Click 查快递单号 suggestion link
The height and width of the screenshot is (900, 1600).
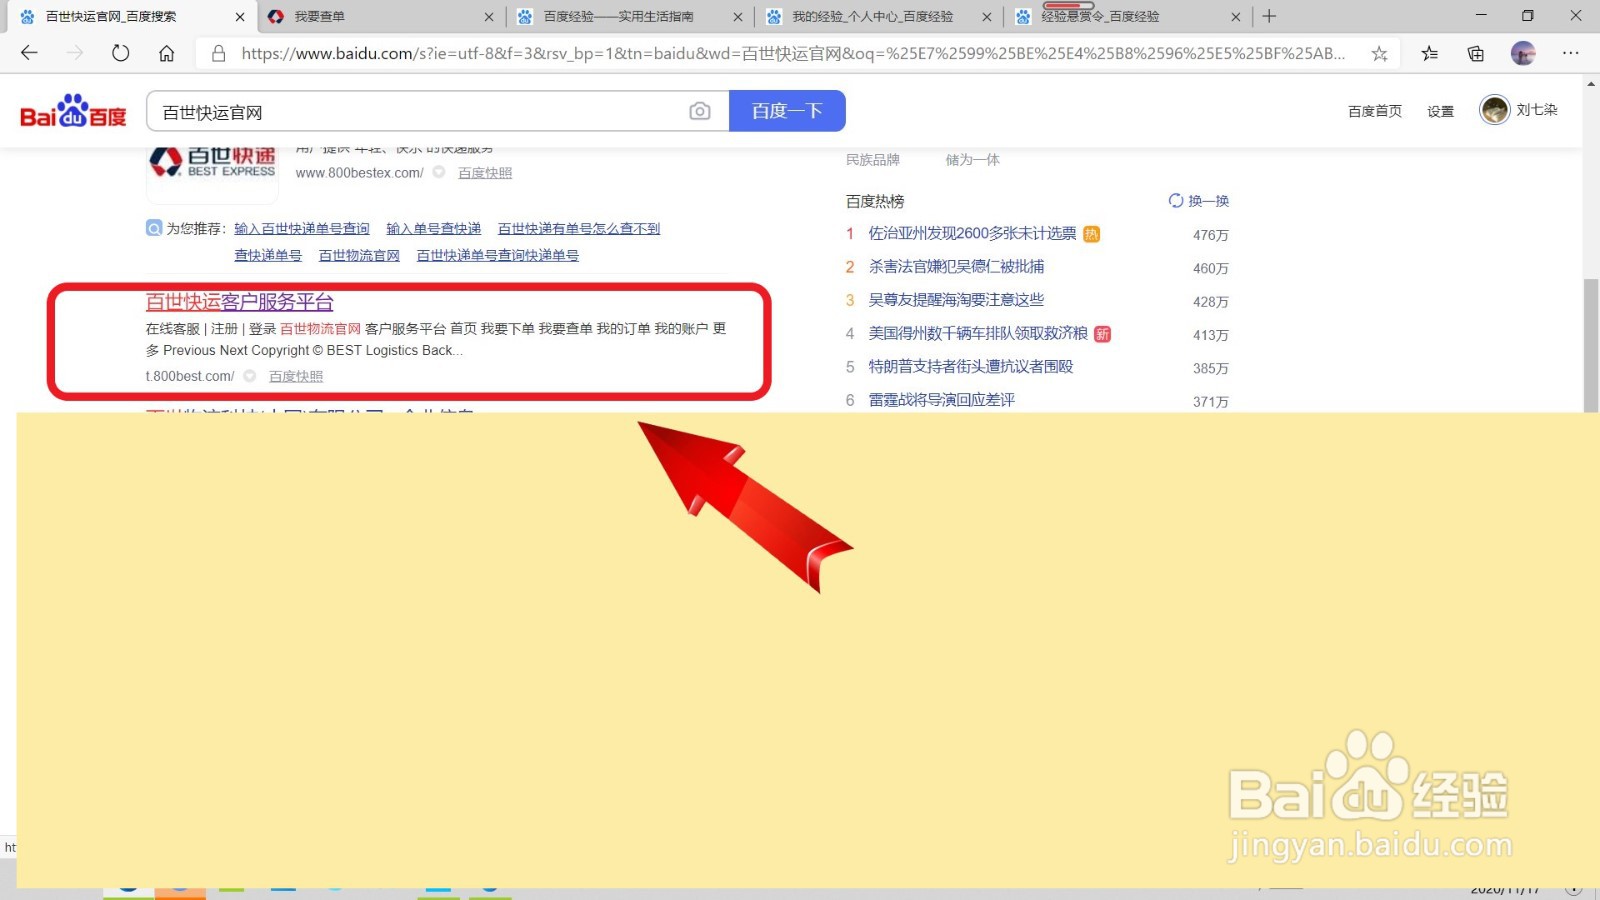[x=268, y=256]
